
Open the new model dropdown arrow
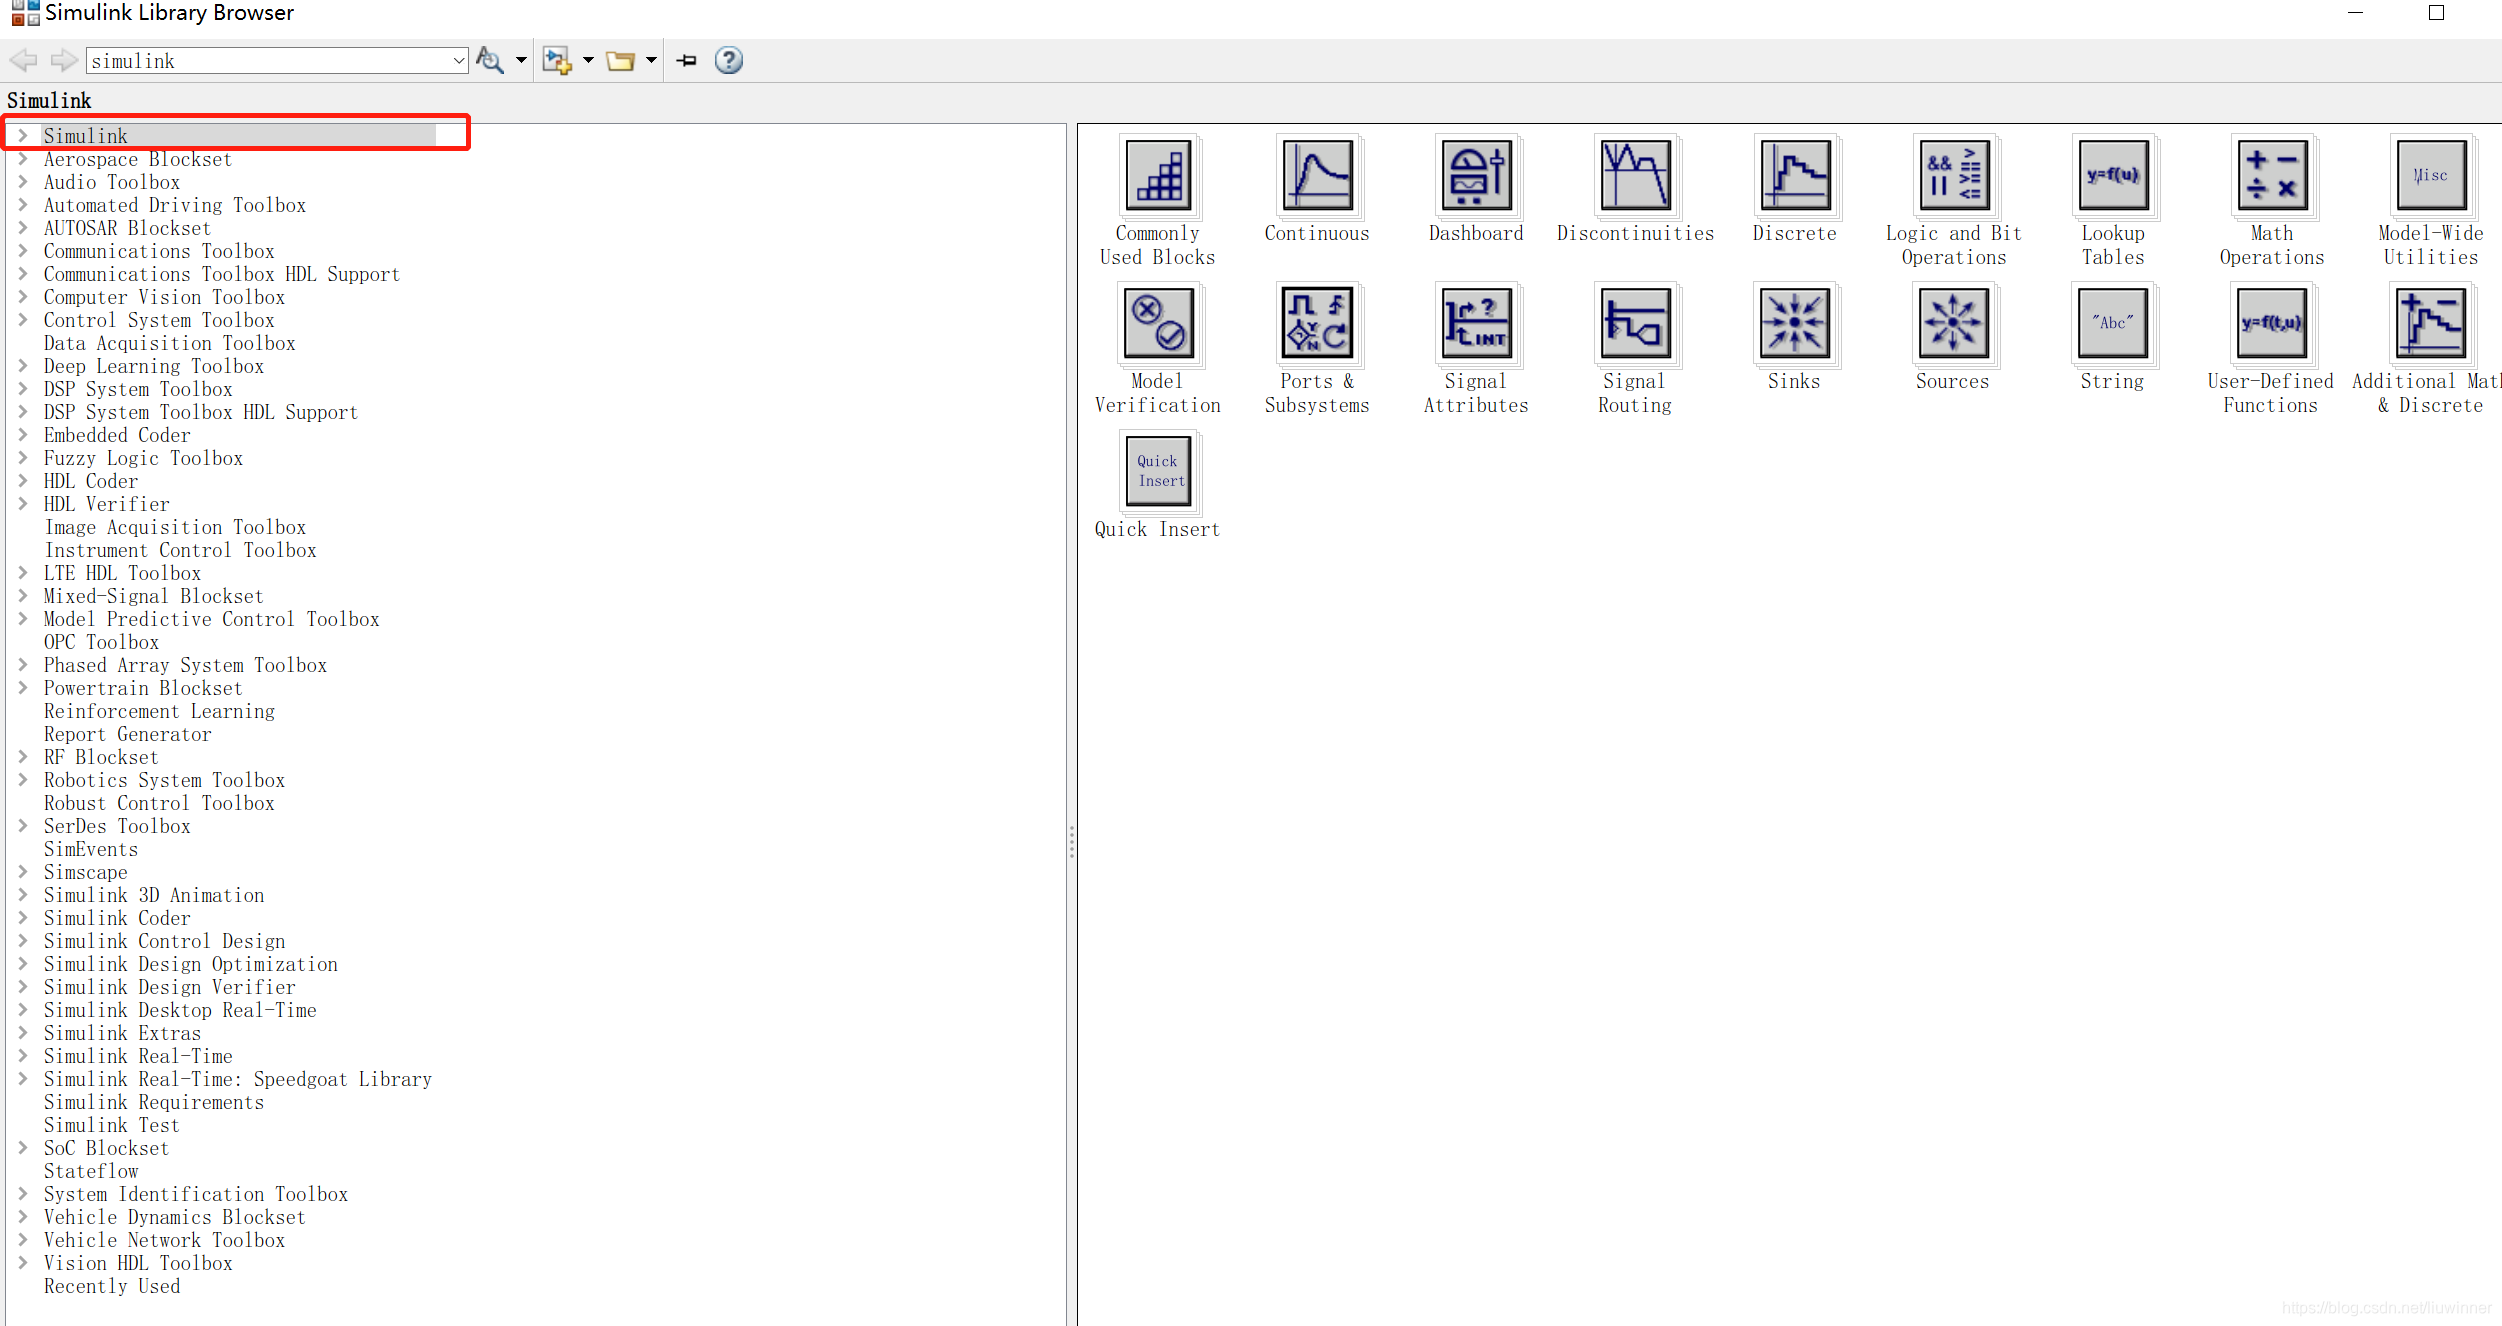[588, 61]
